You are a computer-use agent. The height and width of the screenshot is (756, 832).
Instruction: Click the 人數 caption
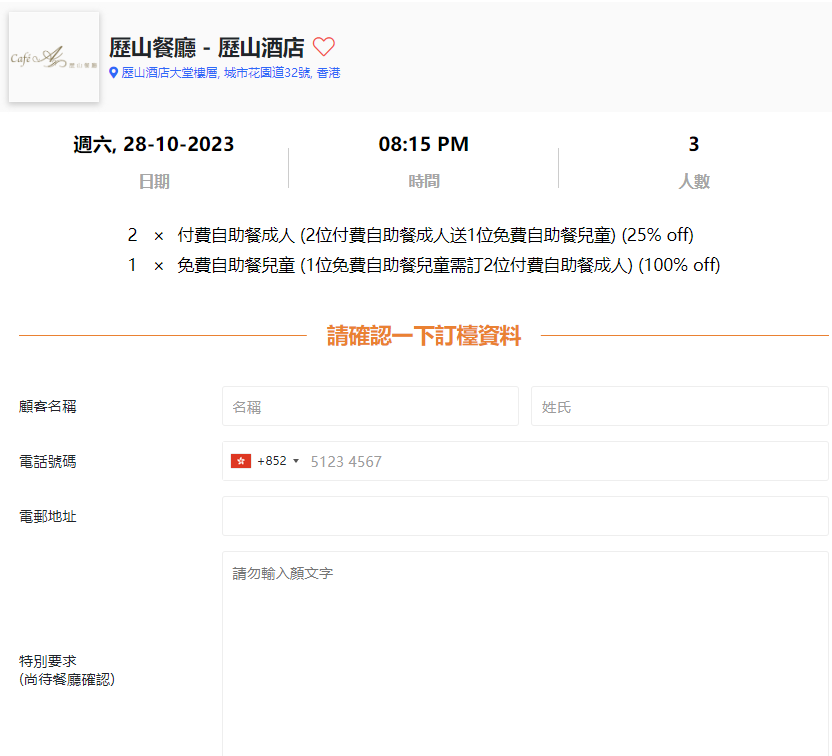click(x=694, y=182)
